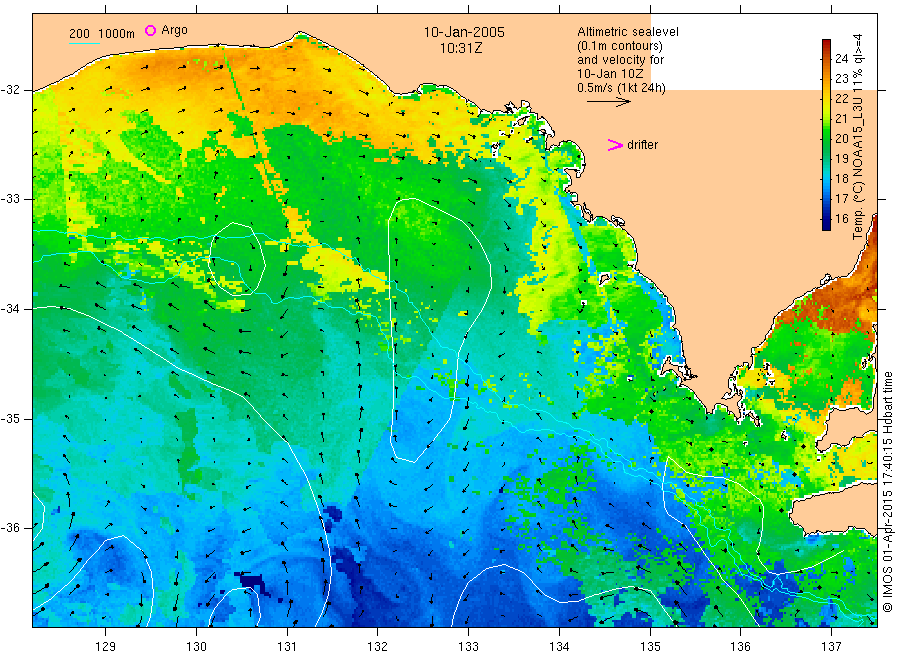Click the -35 latitude axis label

click(10, 419)
